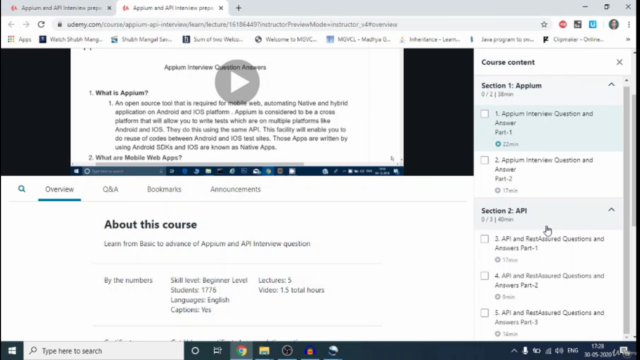Check lecture 3 API RestAssured Part-1
This screenshot has width=640, height=360.
(x=484, y=239)
